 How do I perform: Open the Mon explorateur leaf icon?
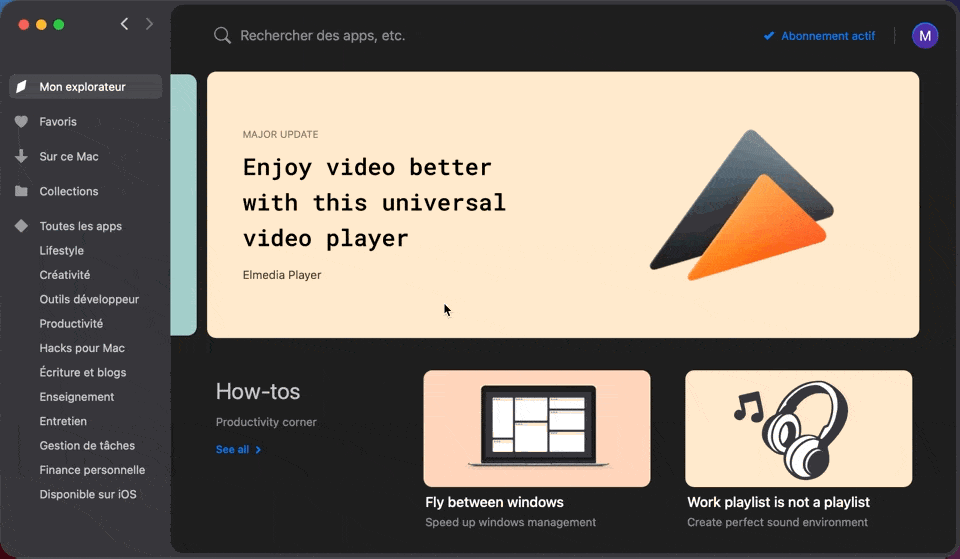pyautogui.click(x=21, y=86)
